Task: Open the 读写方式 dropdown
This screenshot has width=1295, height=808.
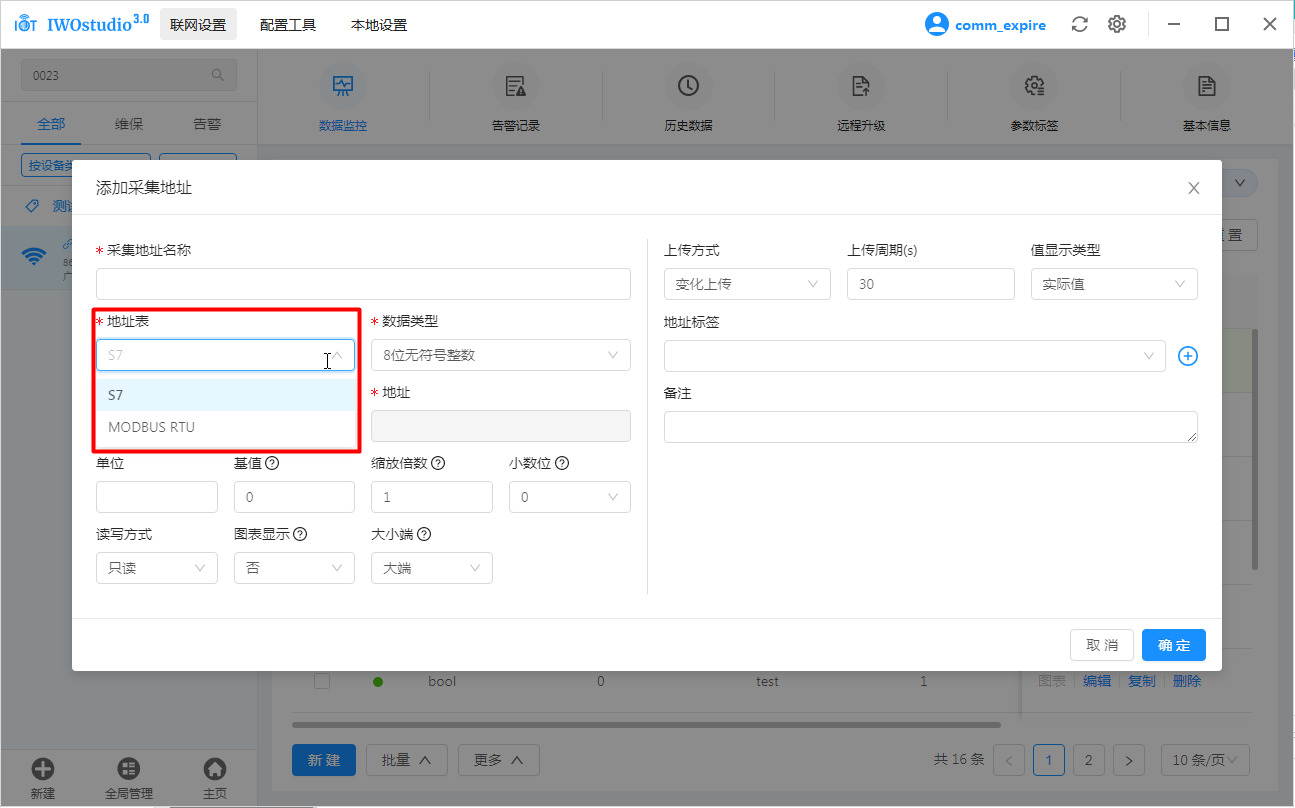Action: [x=156, y=568]
